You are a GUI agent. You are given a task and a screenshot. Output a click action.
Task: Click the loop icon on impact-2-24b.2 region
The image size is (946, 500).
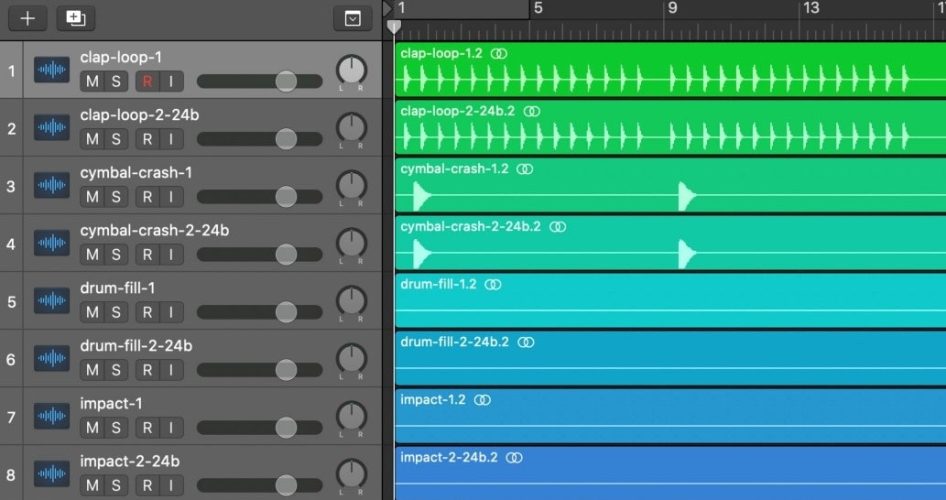click(514, 458)
